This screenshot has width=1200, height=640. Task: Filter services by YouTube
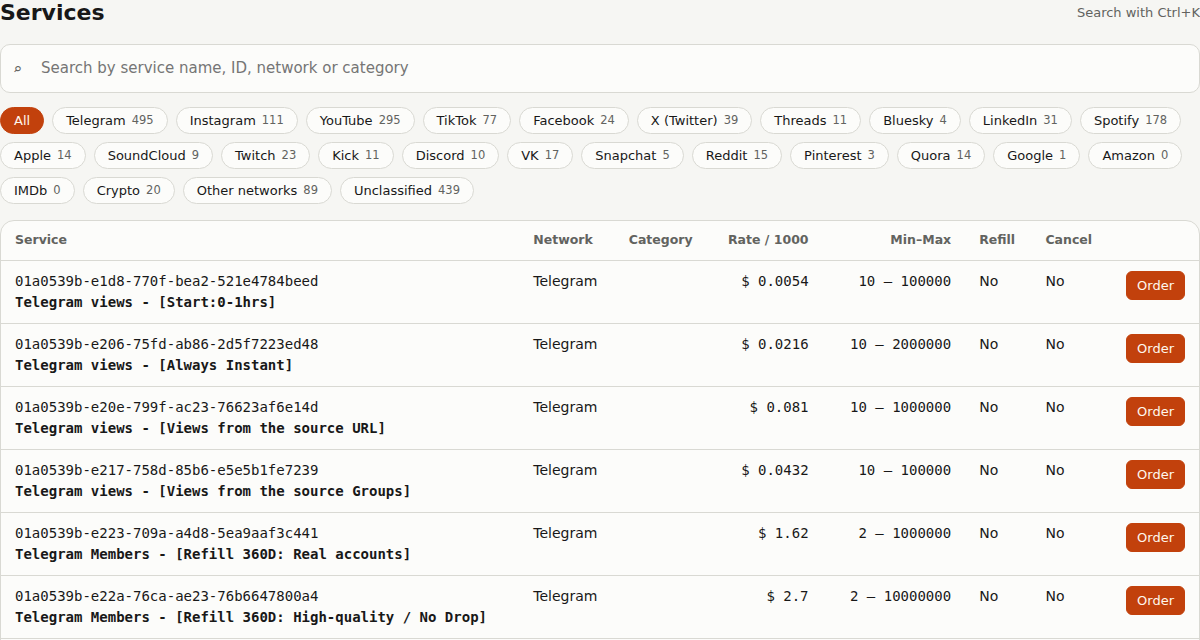pyautogui.click(x=360, y=121)
